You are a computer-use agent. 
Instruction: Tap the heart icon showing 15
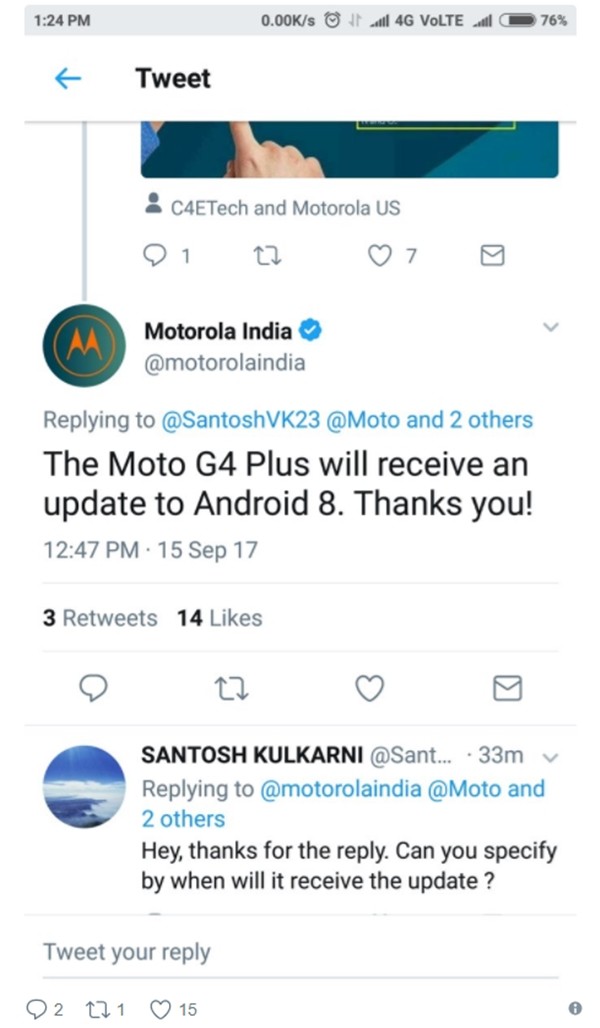(161, 1009)
